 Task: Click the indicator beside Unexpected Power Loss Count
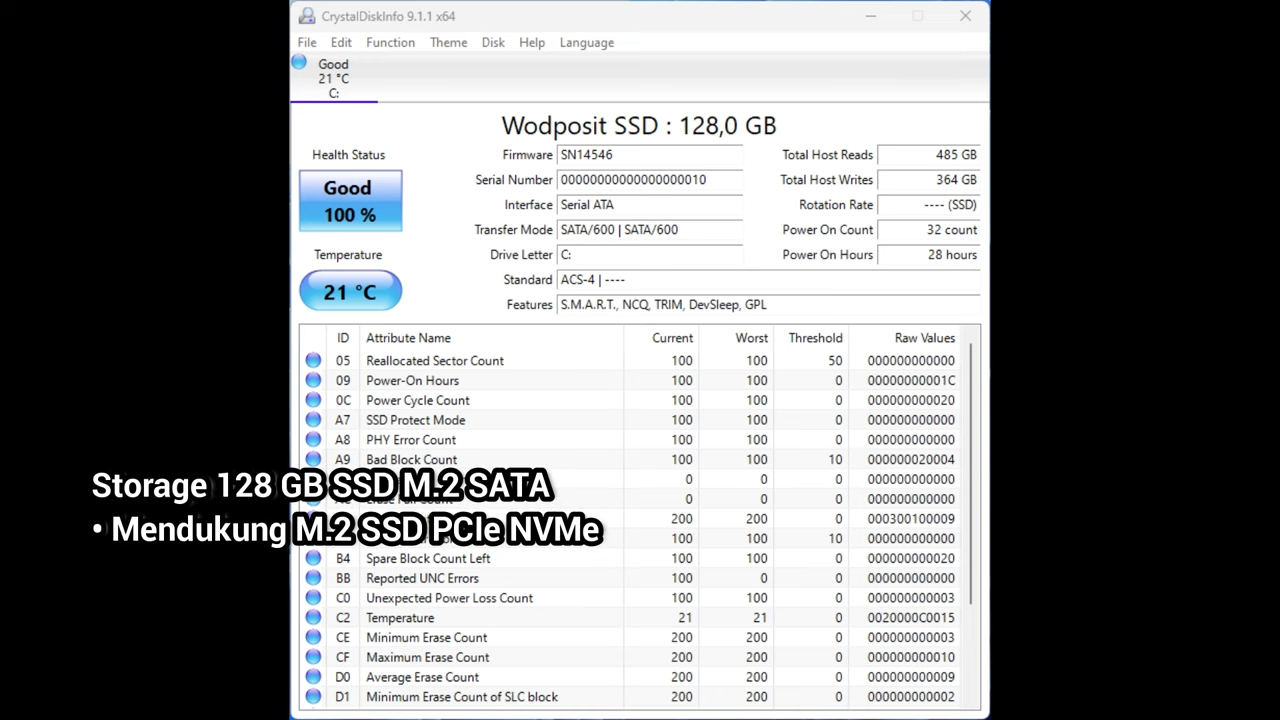tap(313, 597)
